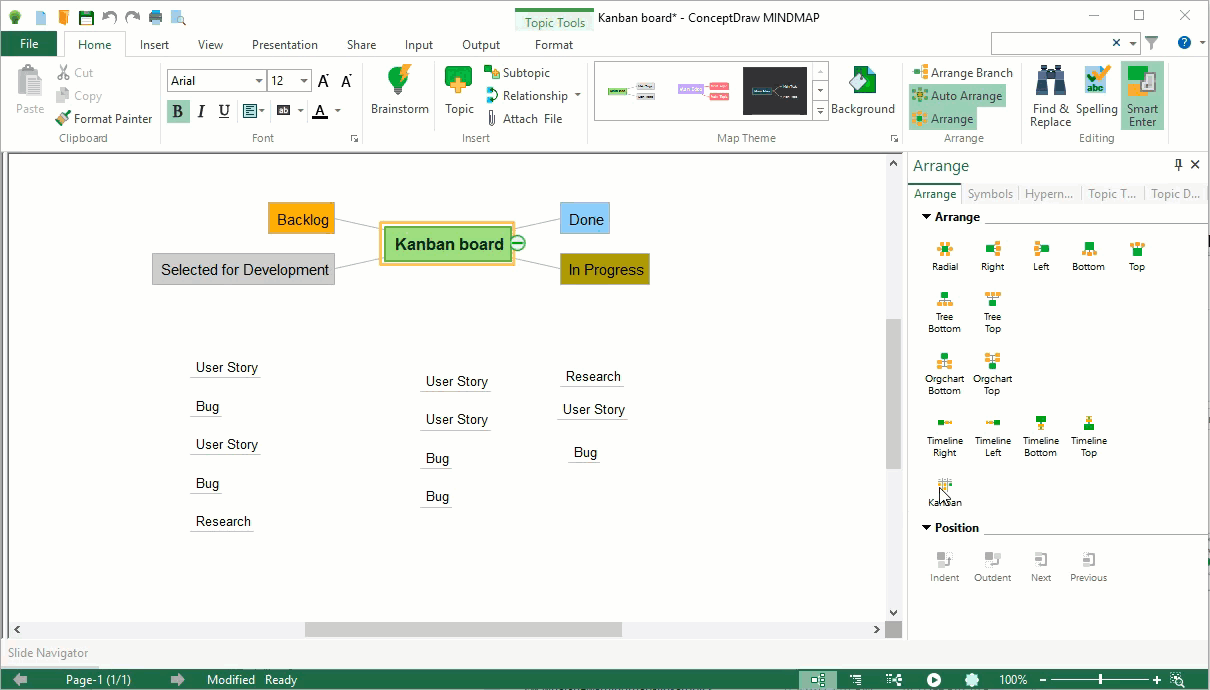The width and height of the screenshot is (1210, 690).
Task: Open the File menu
Action: [30, 44]
